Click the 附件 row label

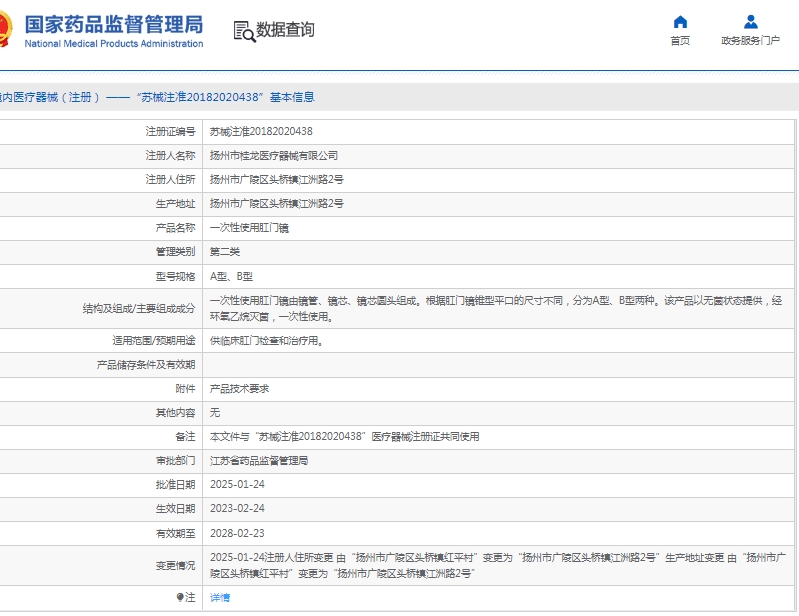point(185,389)
